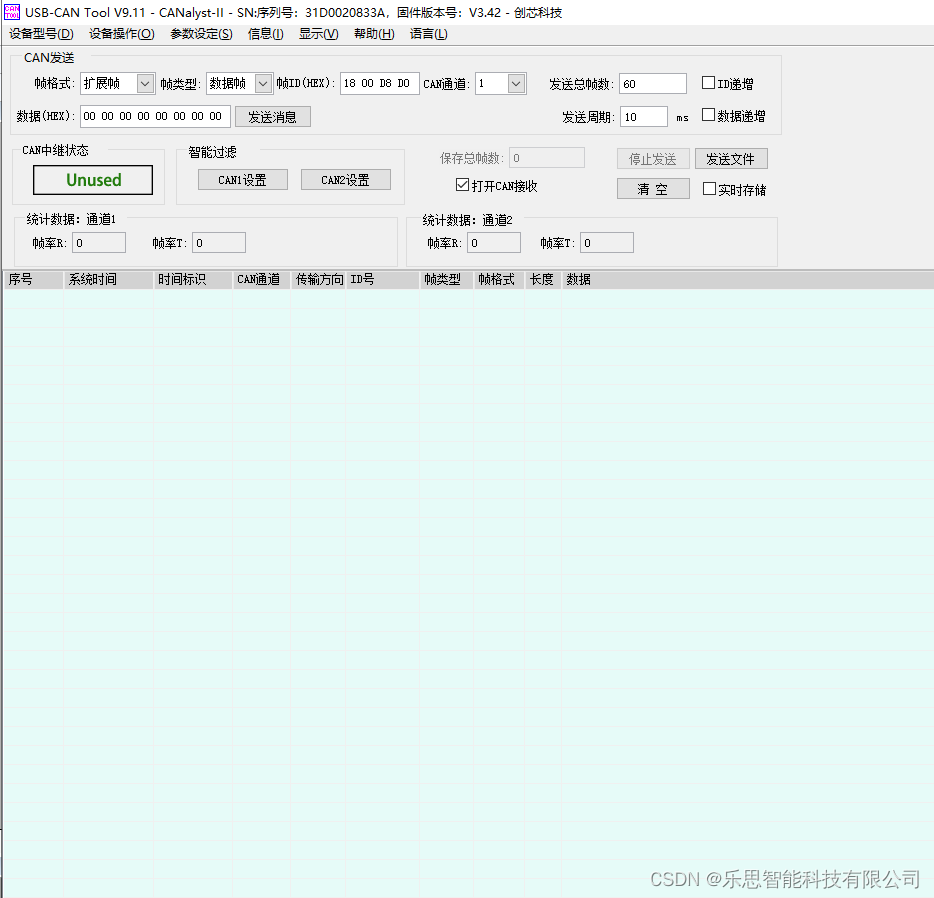
Task: Open the 设备型号(D) menu
Action: coord(40,33)
